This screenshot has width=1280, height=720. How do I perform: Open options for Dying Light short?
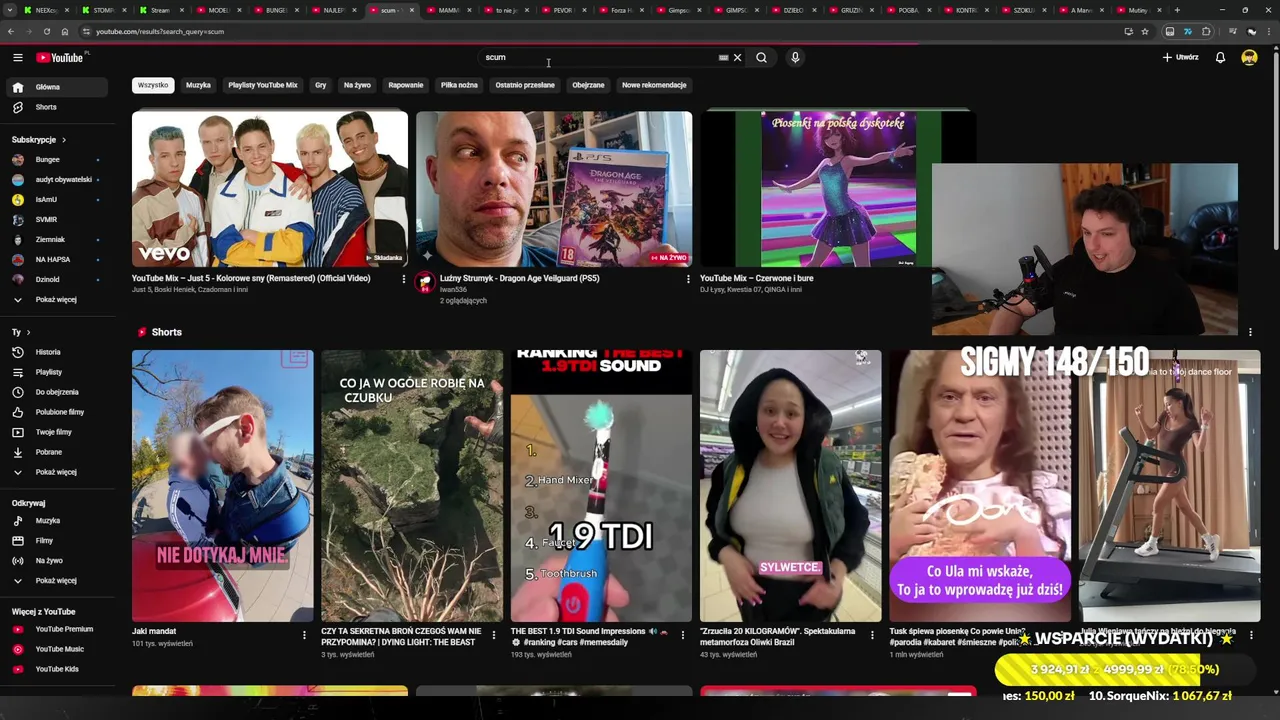pos(494,635)
